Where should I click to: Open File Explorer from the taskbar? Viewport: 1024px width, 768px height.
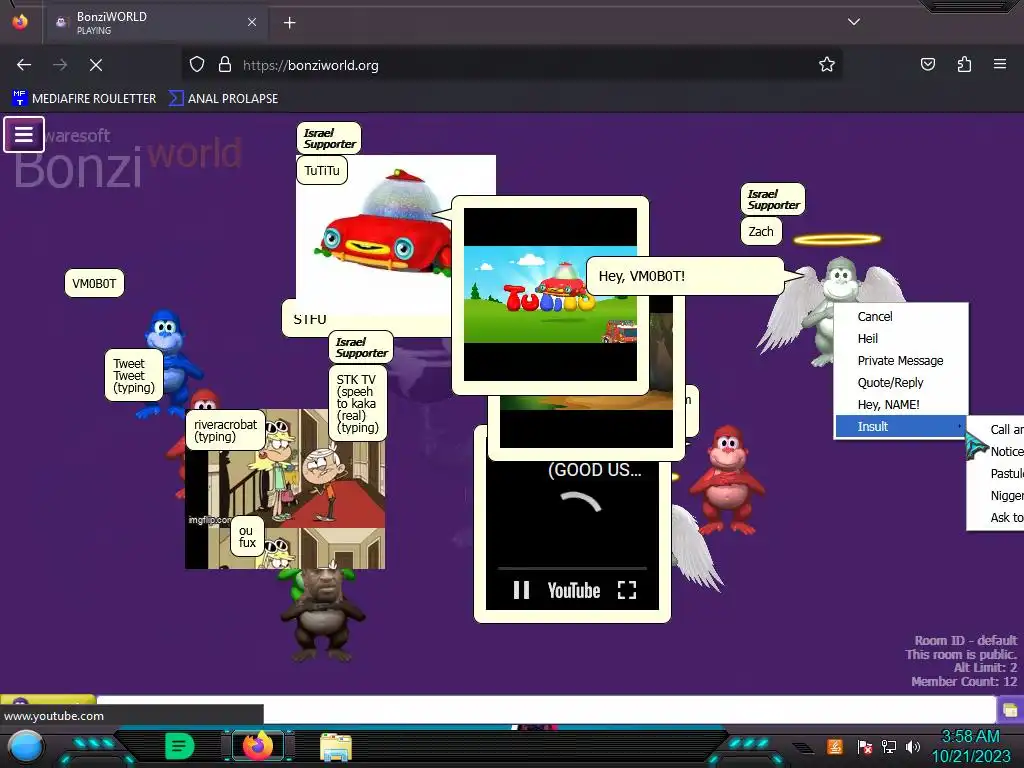(x=336, y=747)
